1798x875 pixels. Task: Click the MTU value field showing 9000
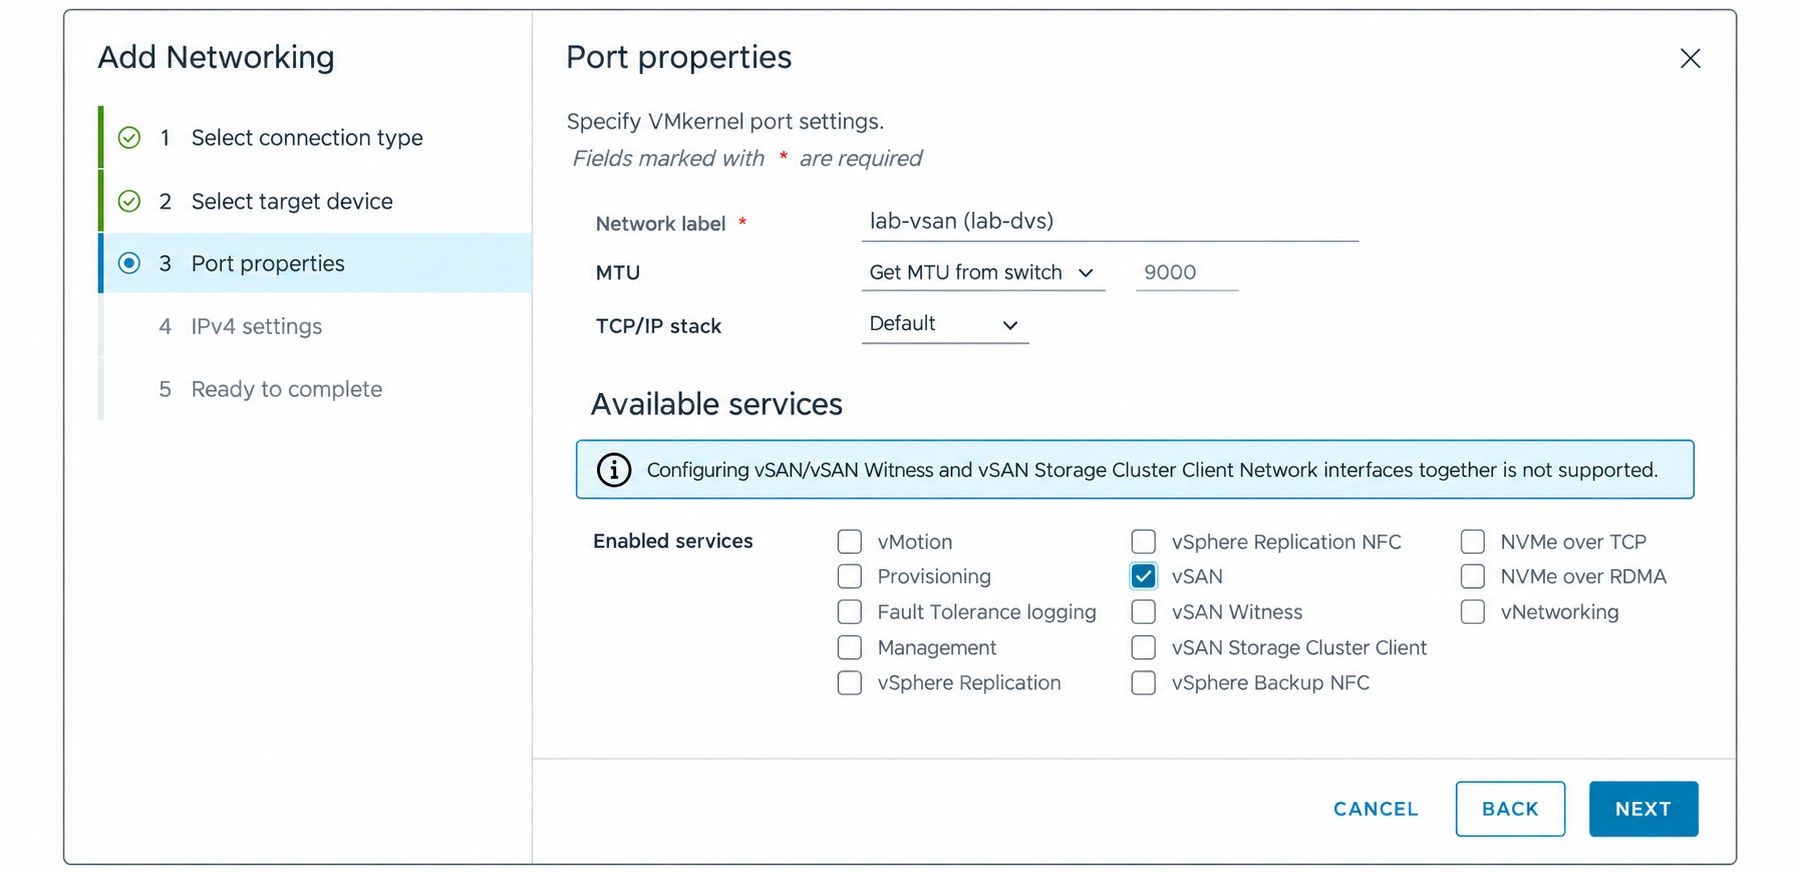click(1187, 272)
